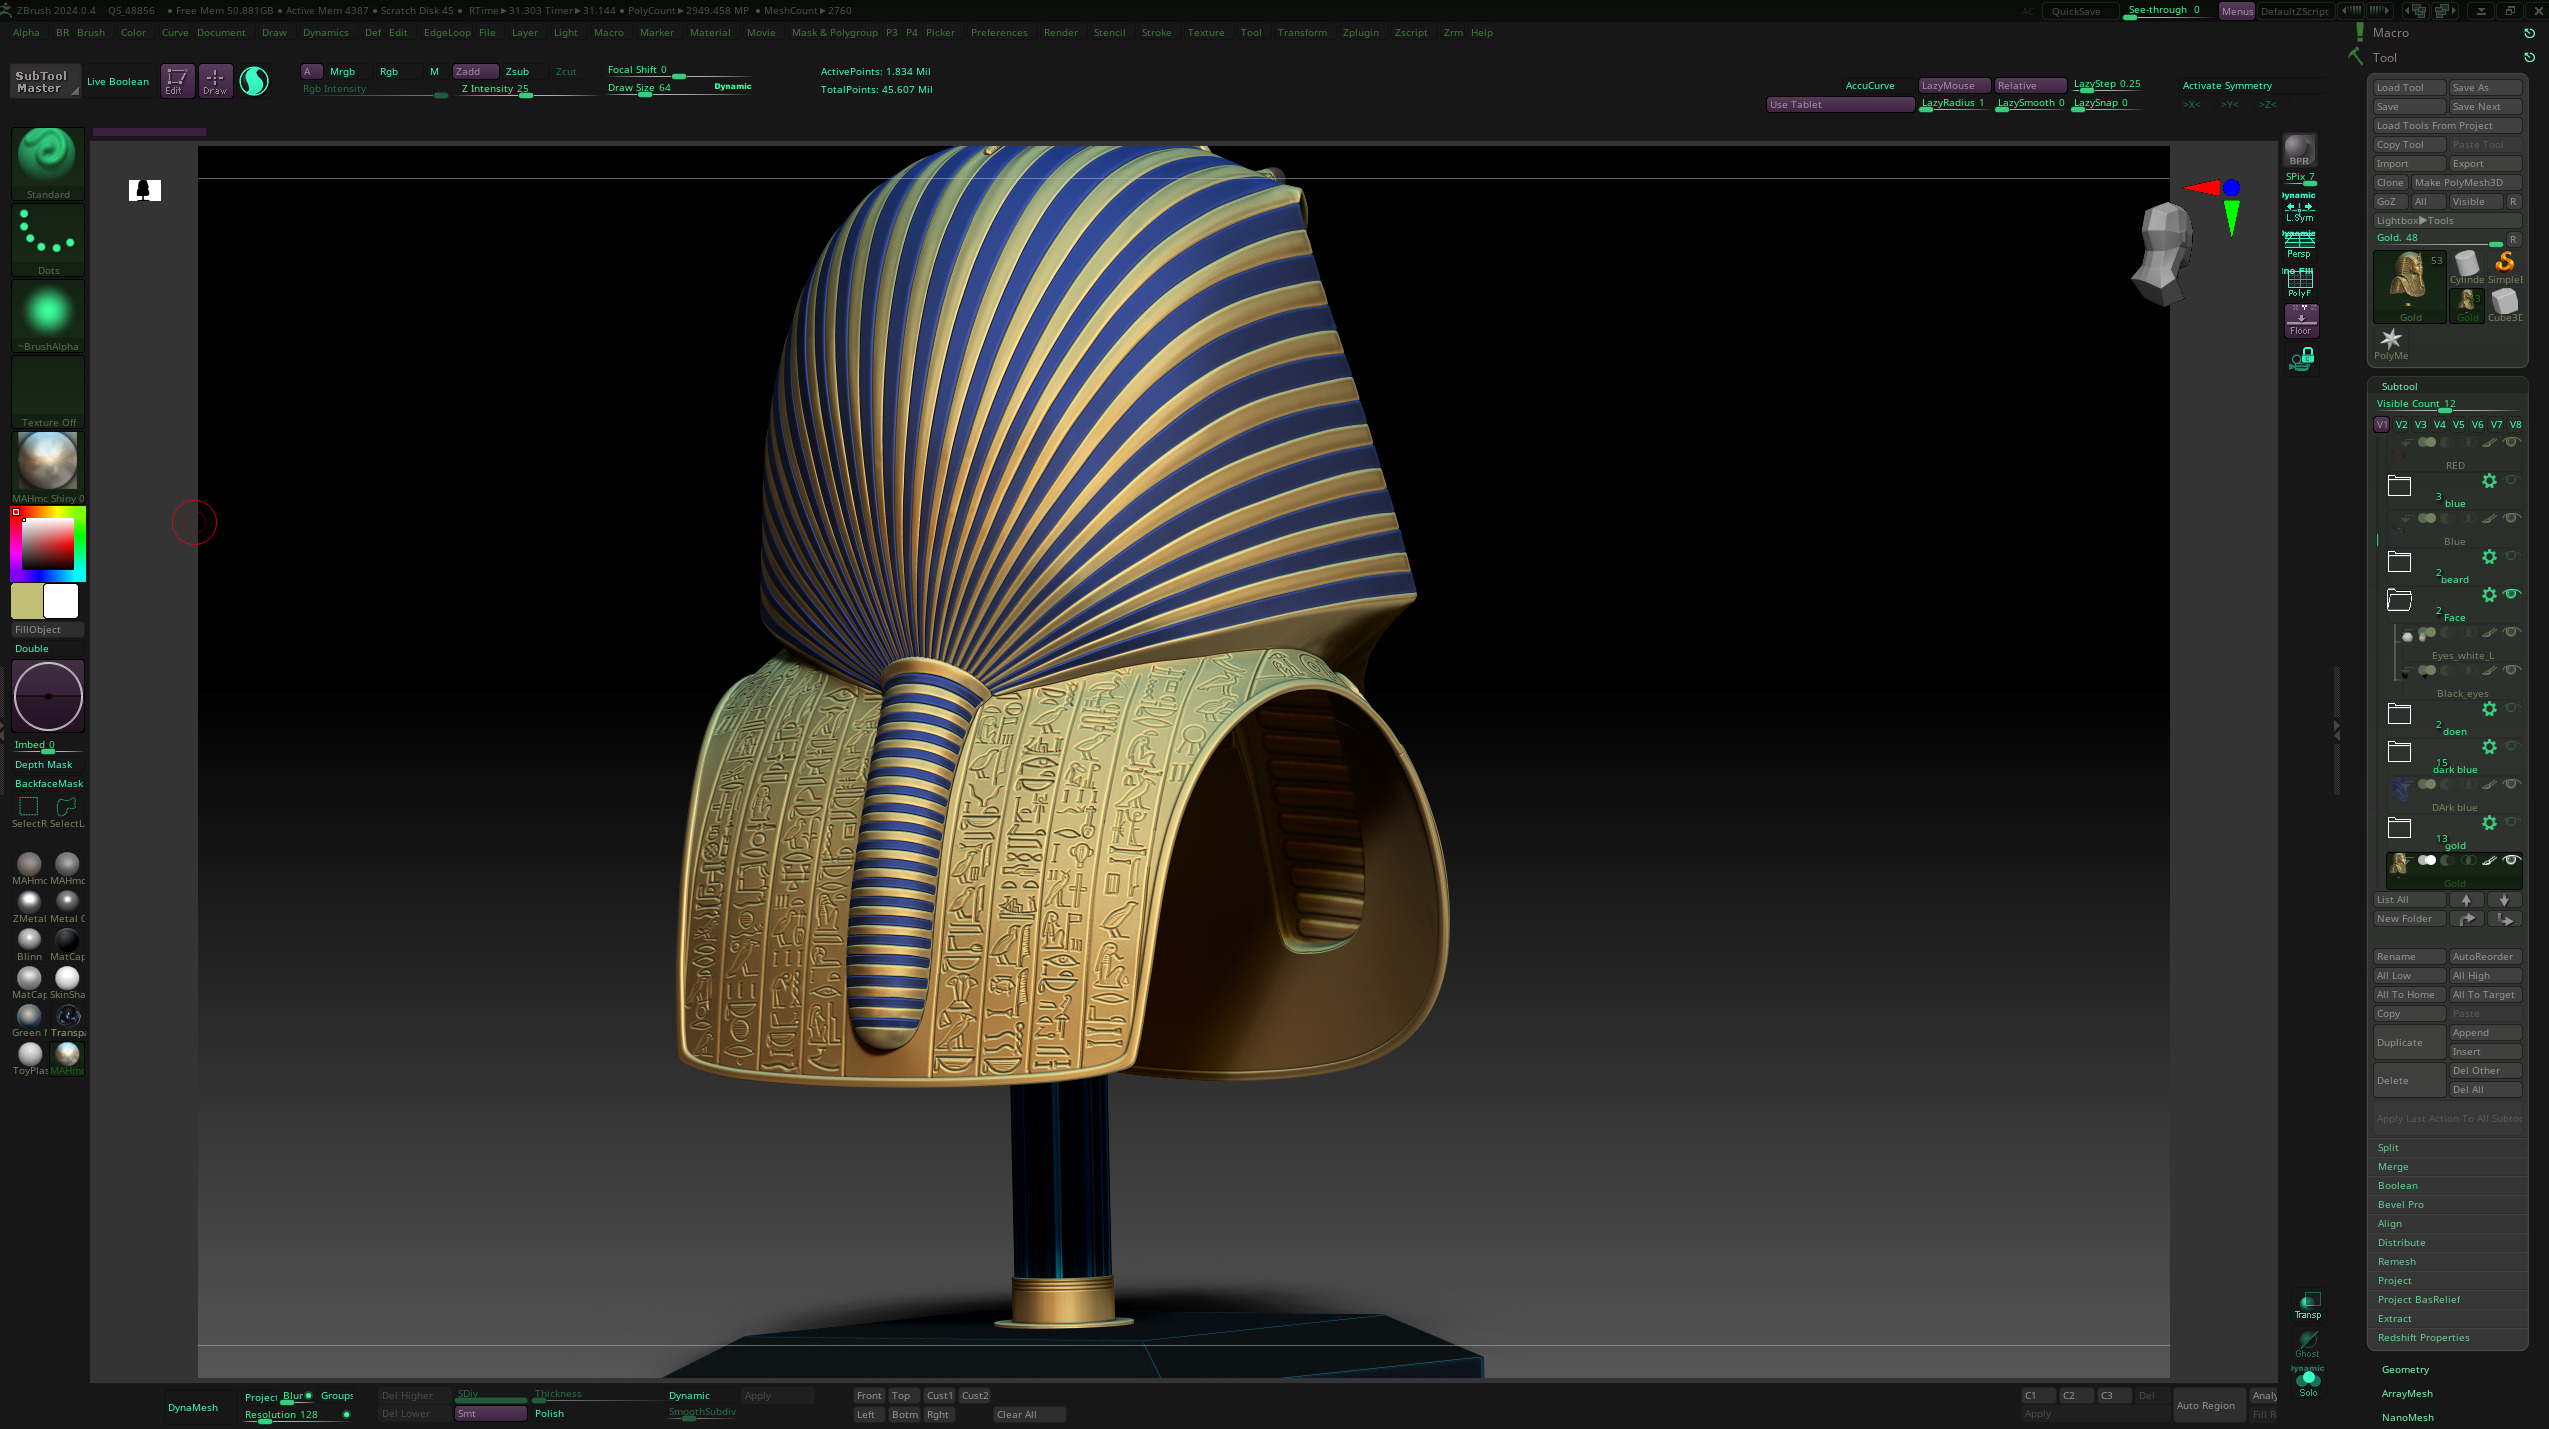Open the Render menu
This screenshot has width=2549, height=1429.
[x=1060, y=33]
